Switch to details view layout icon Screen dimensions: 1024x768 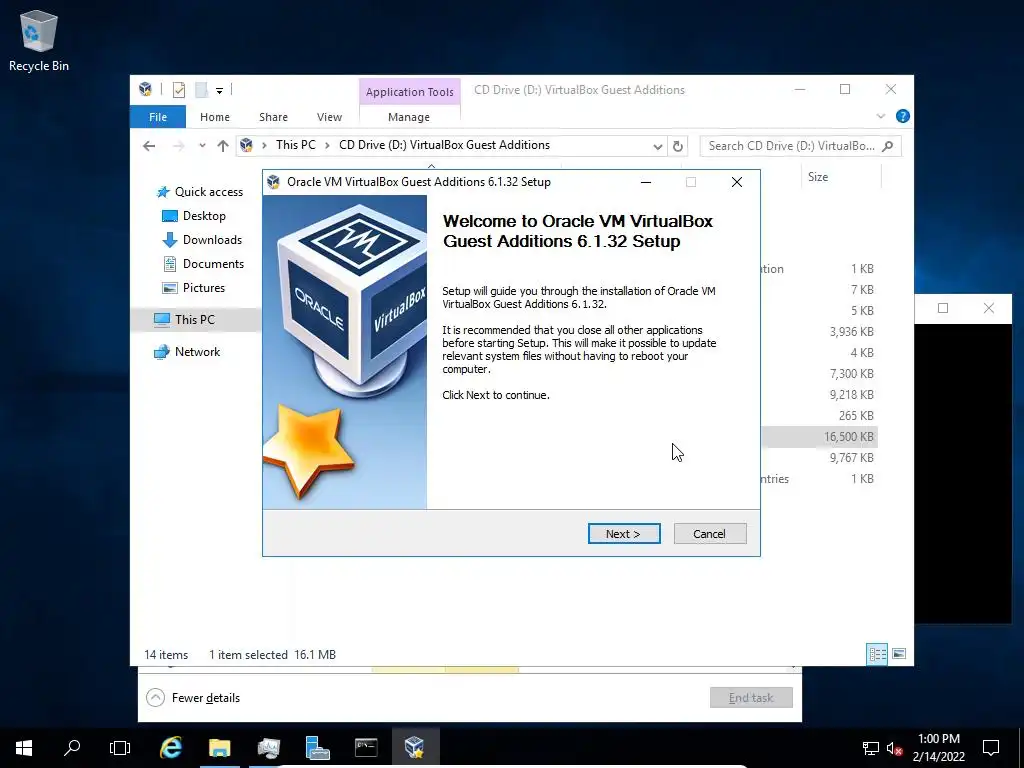pos(877,654)
